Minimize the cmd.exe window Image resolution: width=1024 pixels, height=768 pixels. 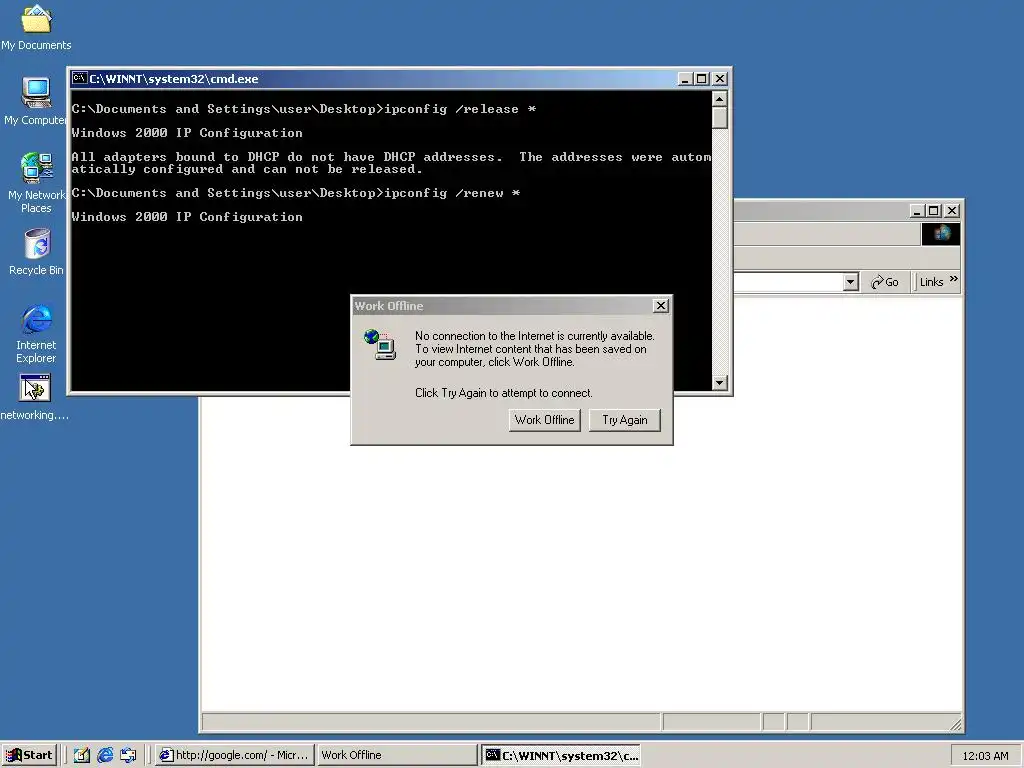point(684,79)
